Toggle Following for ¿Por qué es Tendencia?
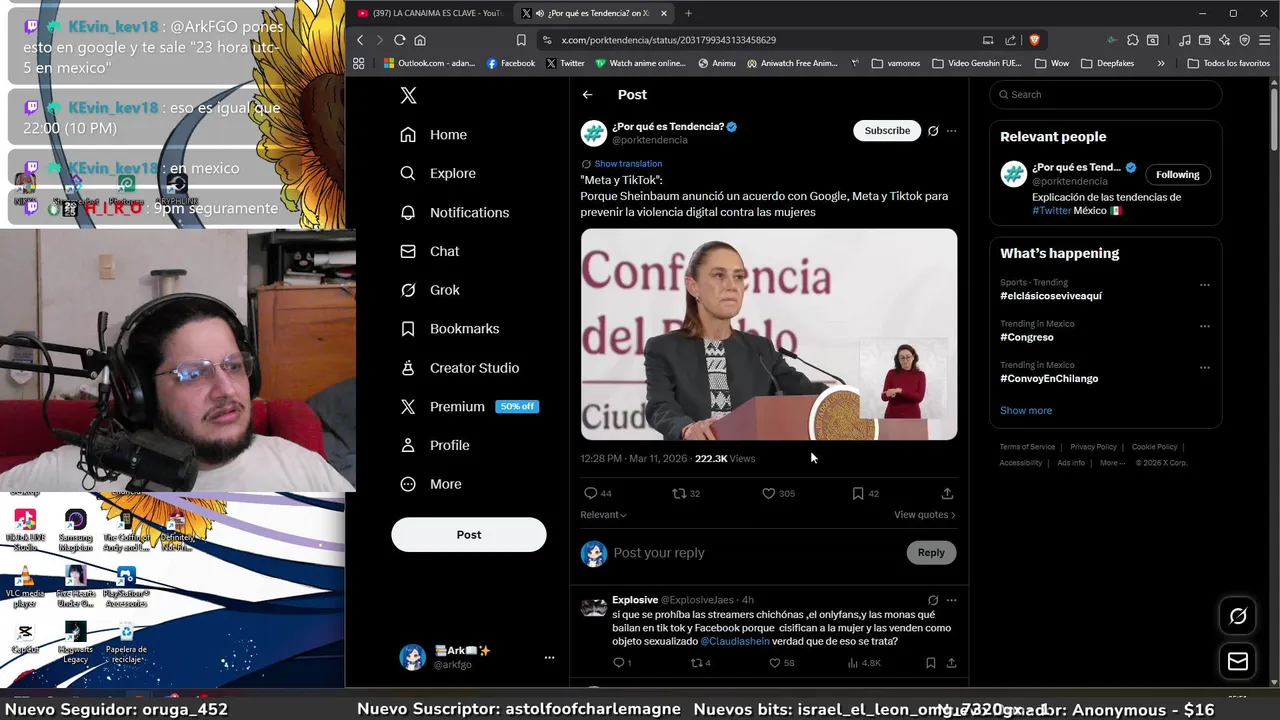 click(x=1177, y=174)
